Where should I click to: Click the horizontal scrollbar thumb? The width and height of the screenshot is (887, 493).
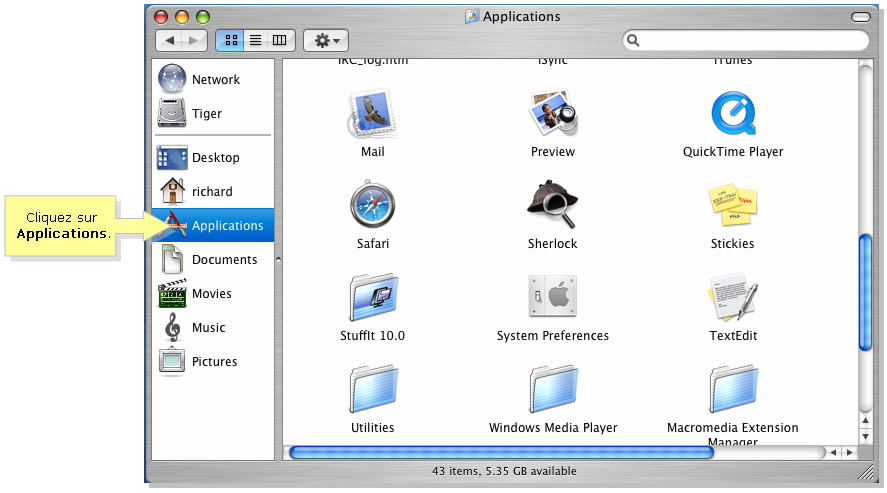pos(501,452)
